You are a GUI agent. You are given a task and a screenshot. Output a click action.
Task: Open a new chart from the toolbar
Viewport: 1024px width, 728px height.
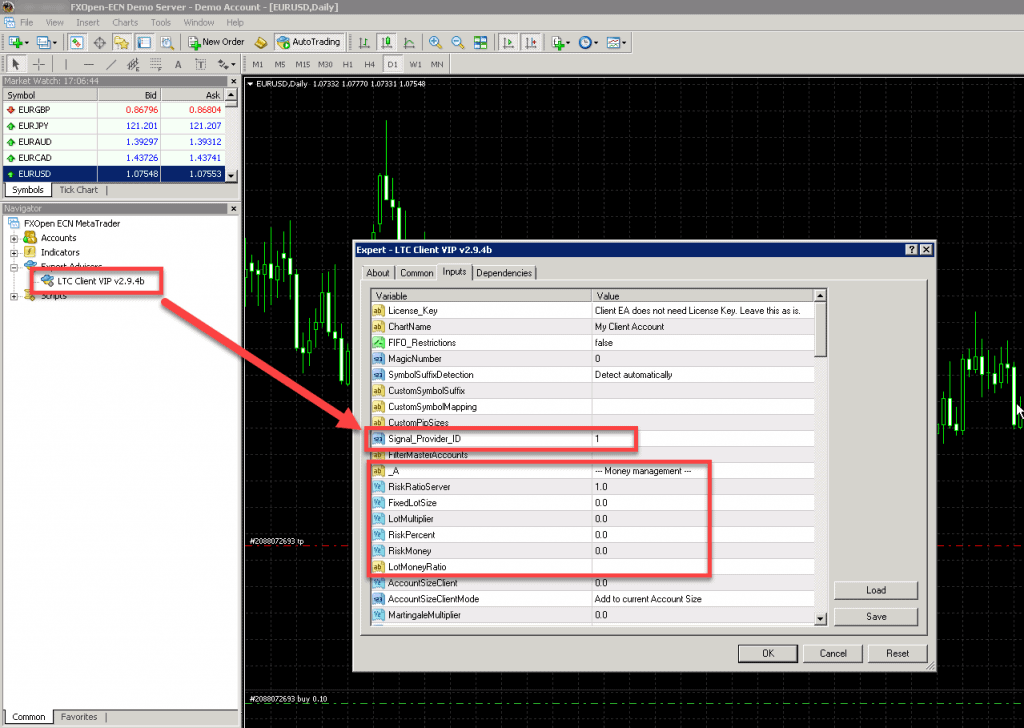click(x=16, y=42)
